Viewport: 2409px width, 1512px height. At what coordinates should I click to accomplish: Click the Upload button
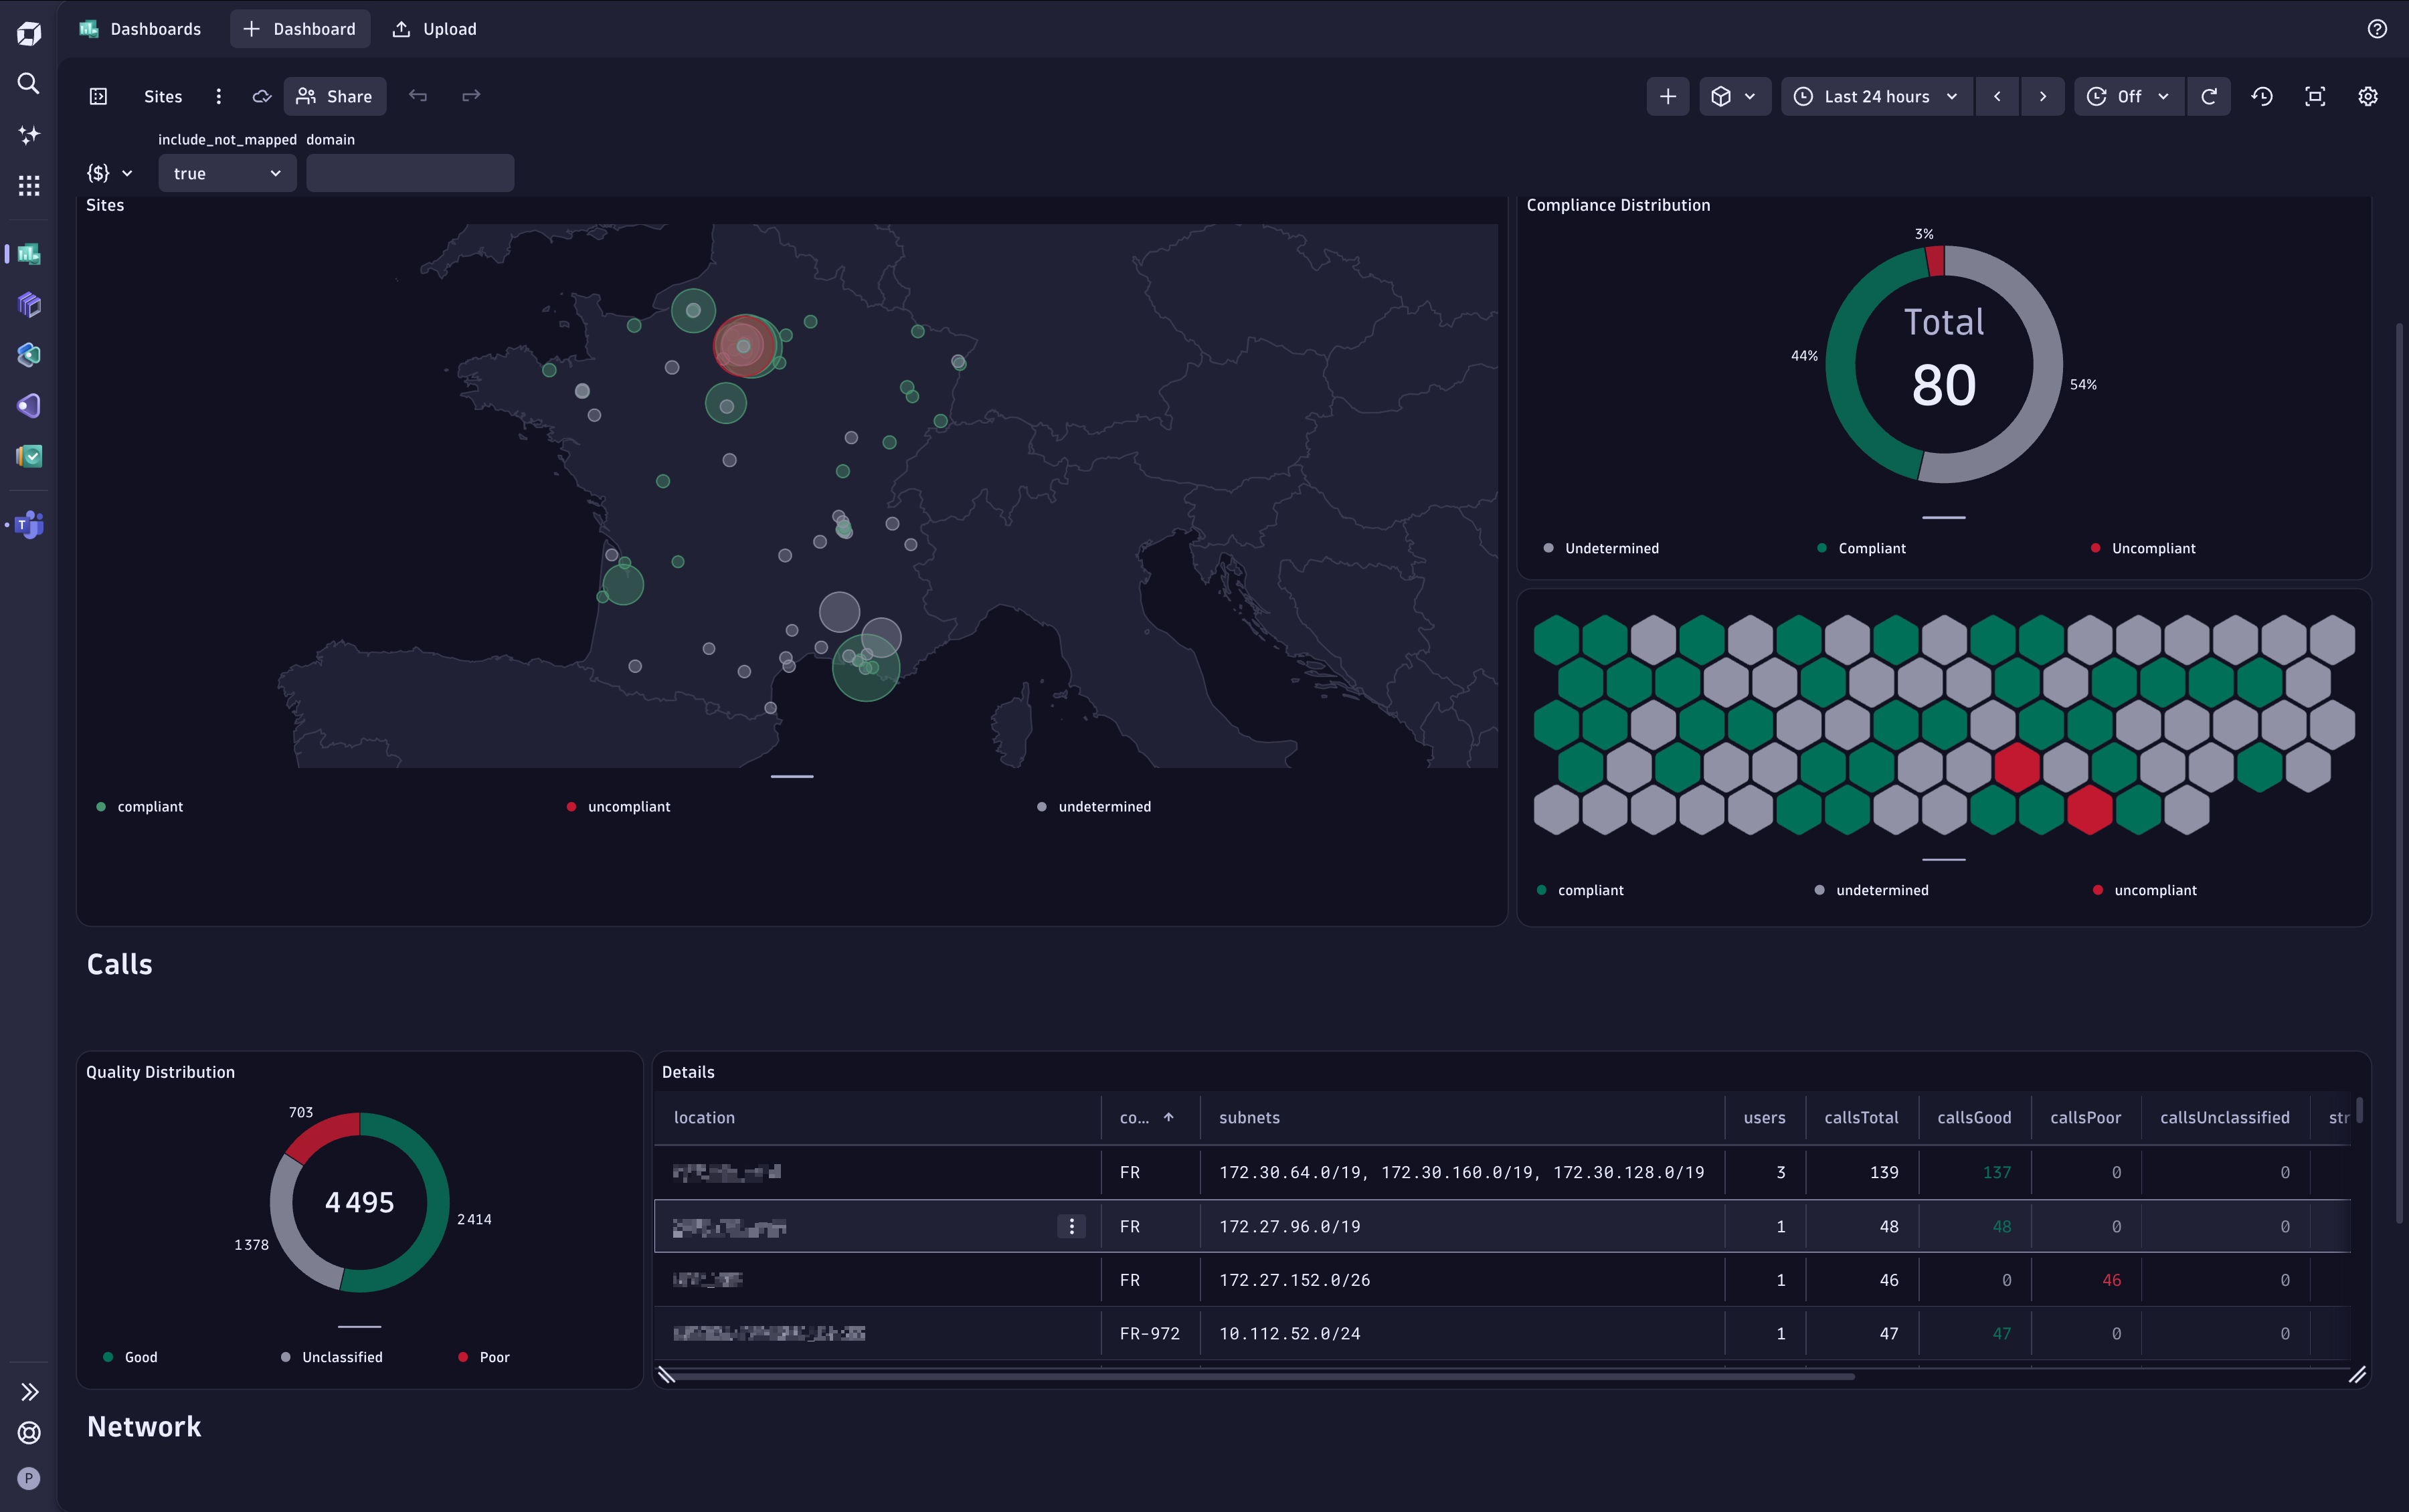(x=433, y=28)
